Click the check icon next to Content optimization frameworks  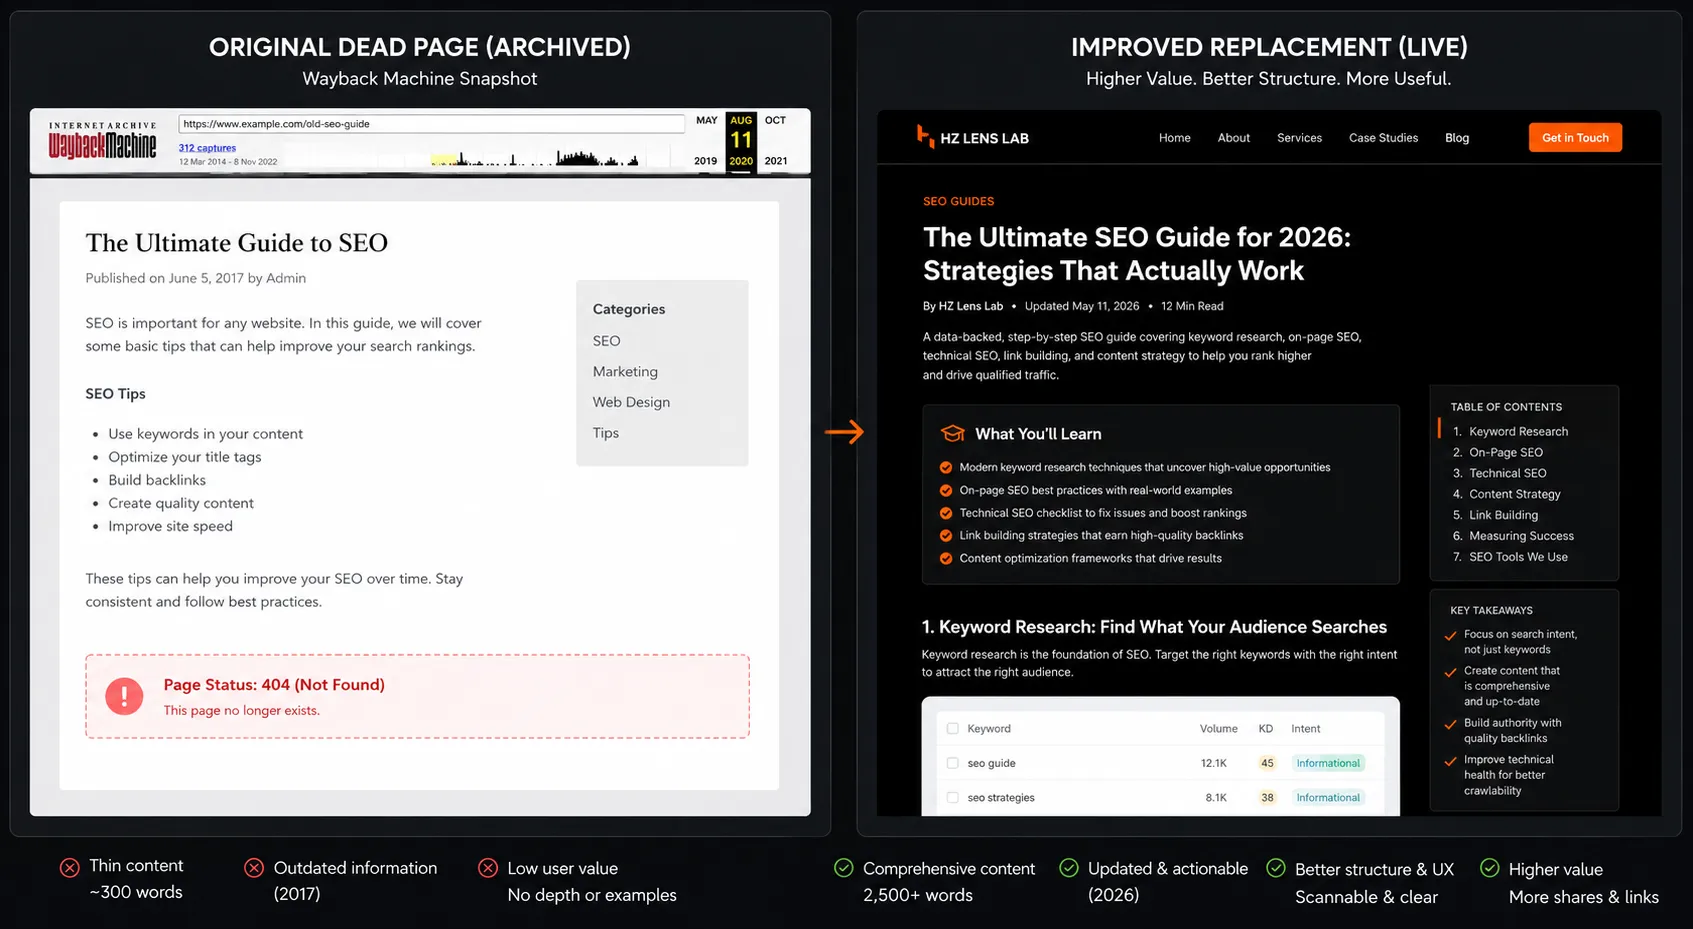click(946, 558)
